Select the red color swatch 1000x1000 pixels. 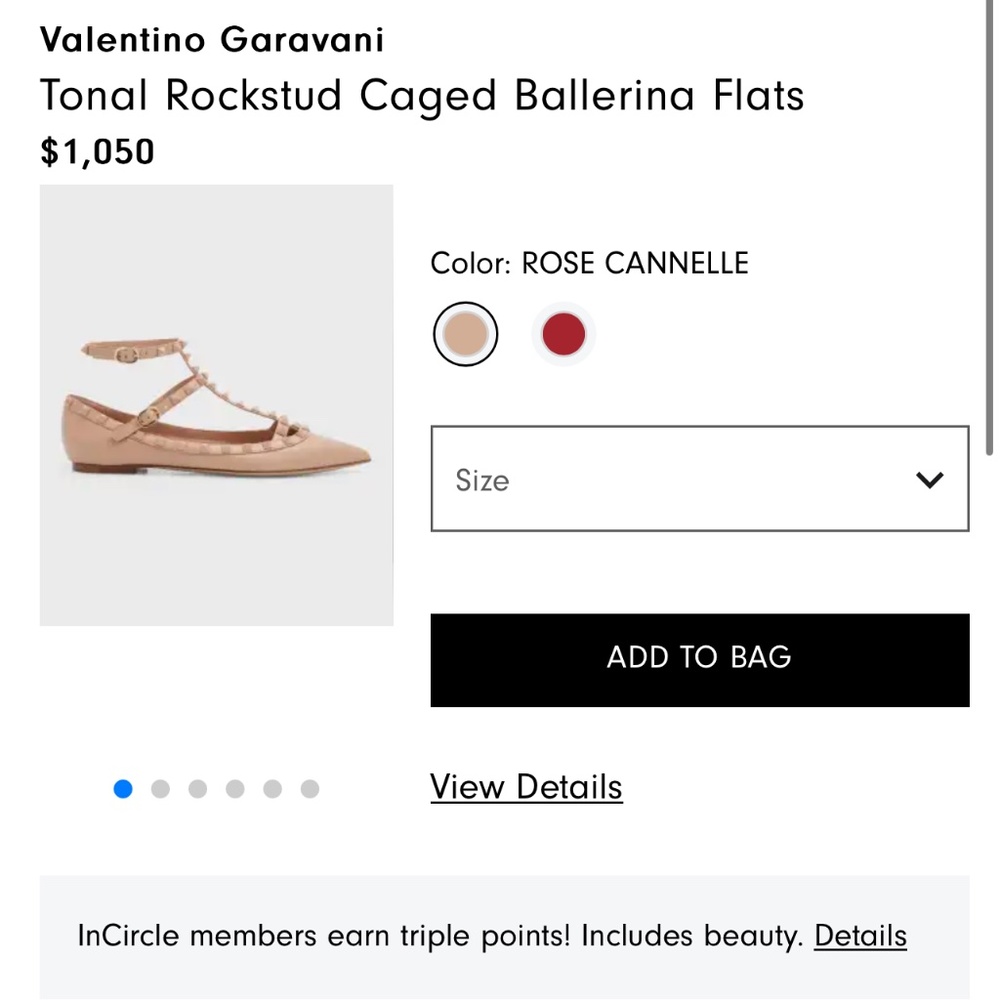pyautogui.click(x=563, y=333)
